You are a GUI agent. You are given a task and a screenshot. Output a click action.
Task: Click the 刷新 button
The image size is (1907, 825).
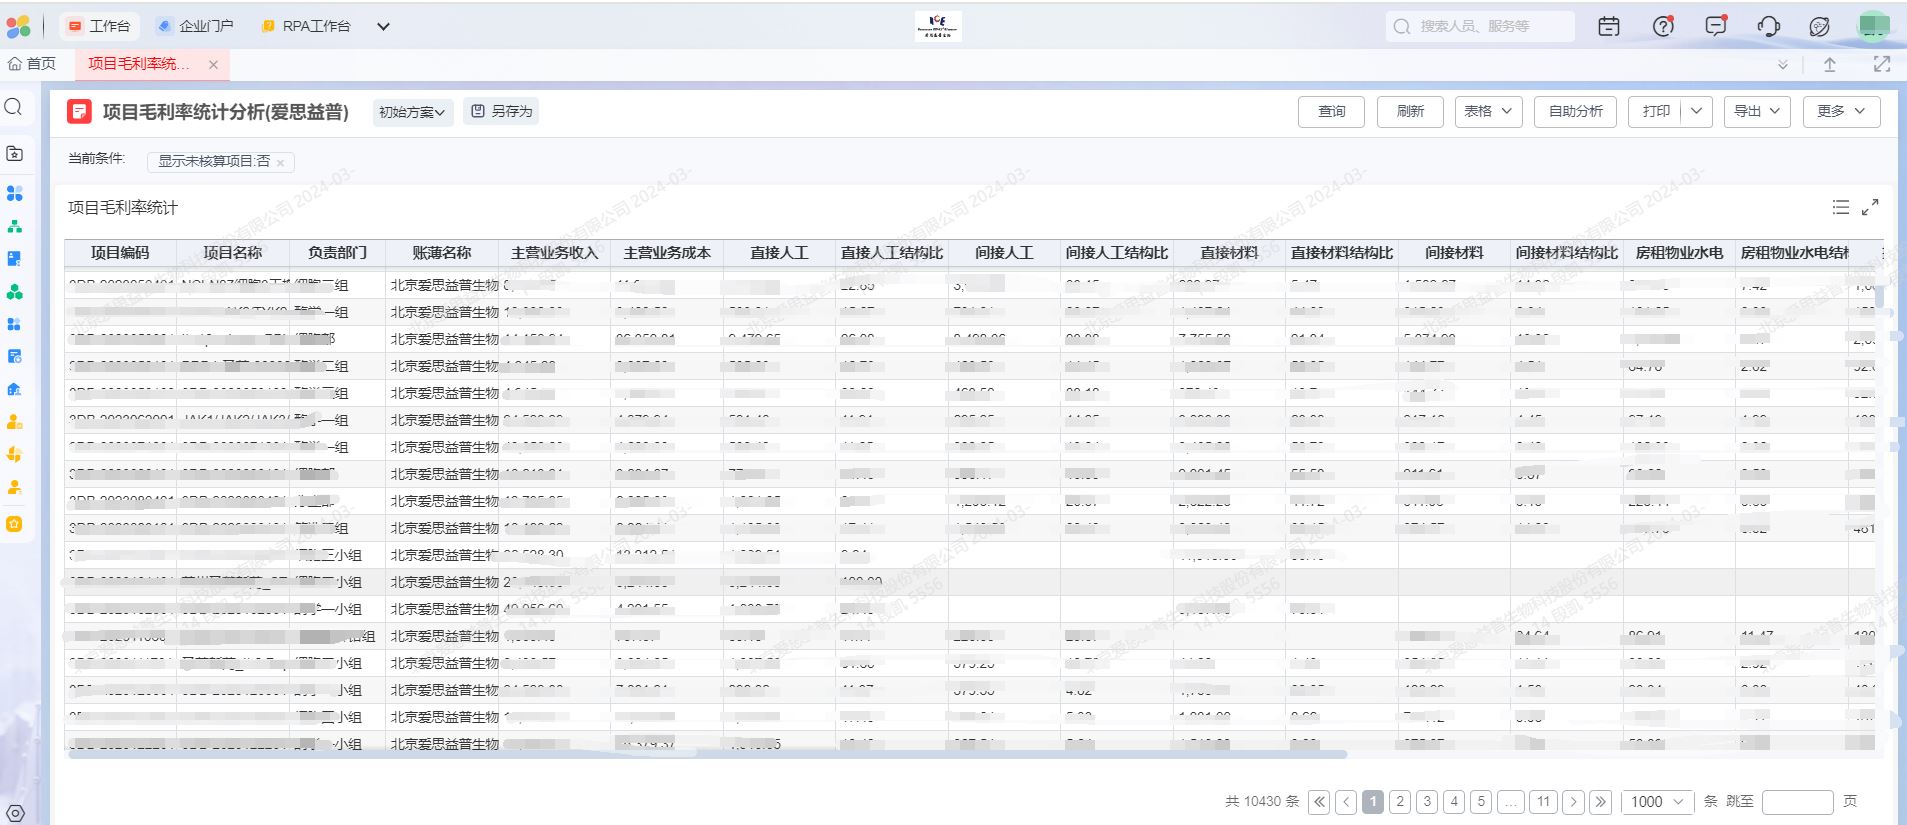(1410, 112)
